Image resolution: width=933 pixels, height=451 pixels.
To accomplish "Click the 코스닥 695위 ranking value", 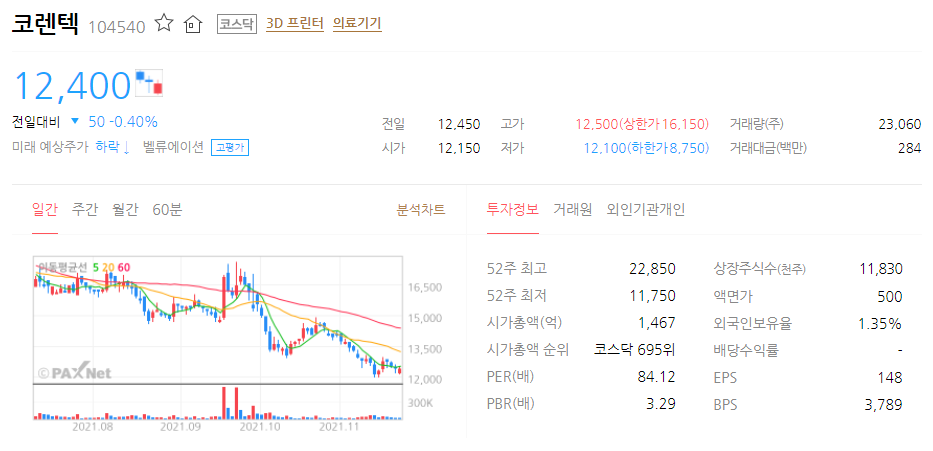I will tap(635, 350).
